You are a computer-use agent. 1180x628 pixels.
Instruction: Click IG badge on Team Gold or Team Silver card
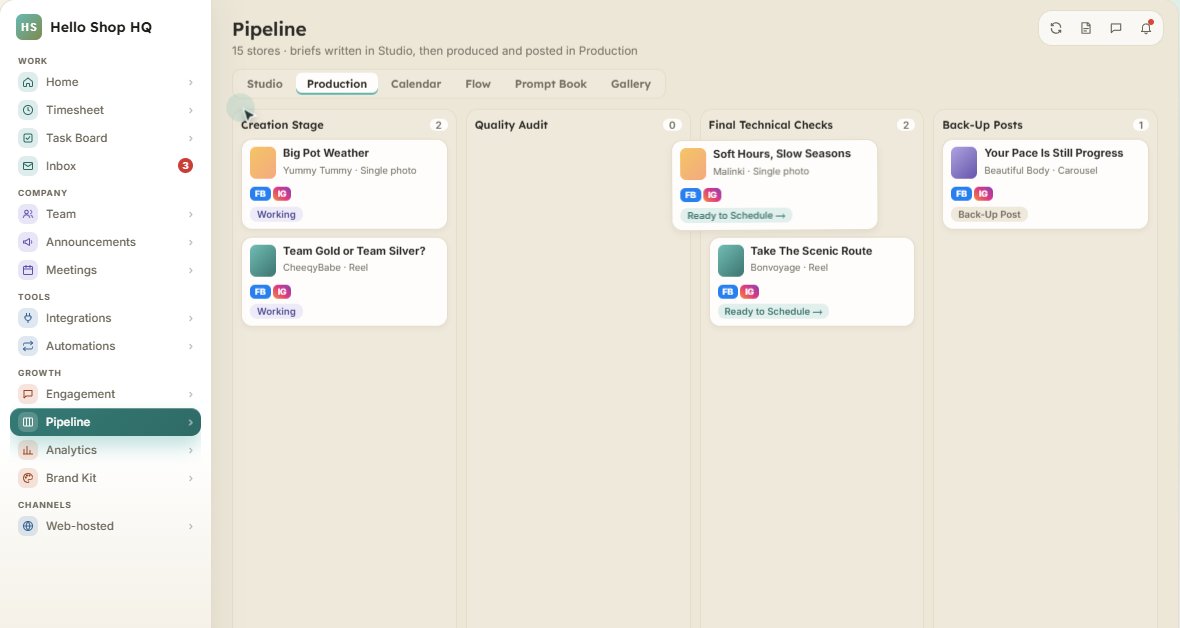point(282,291)
